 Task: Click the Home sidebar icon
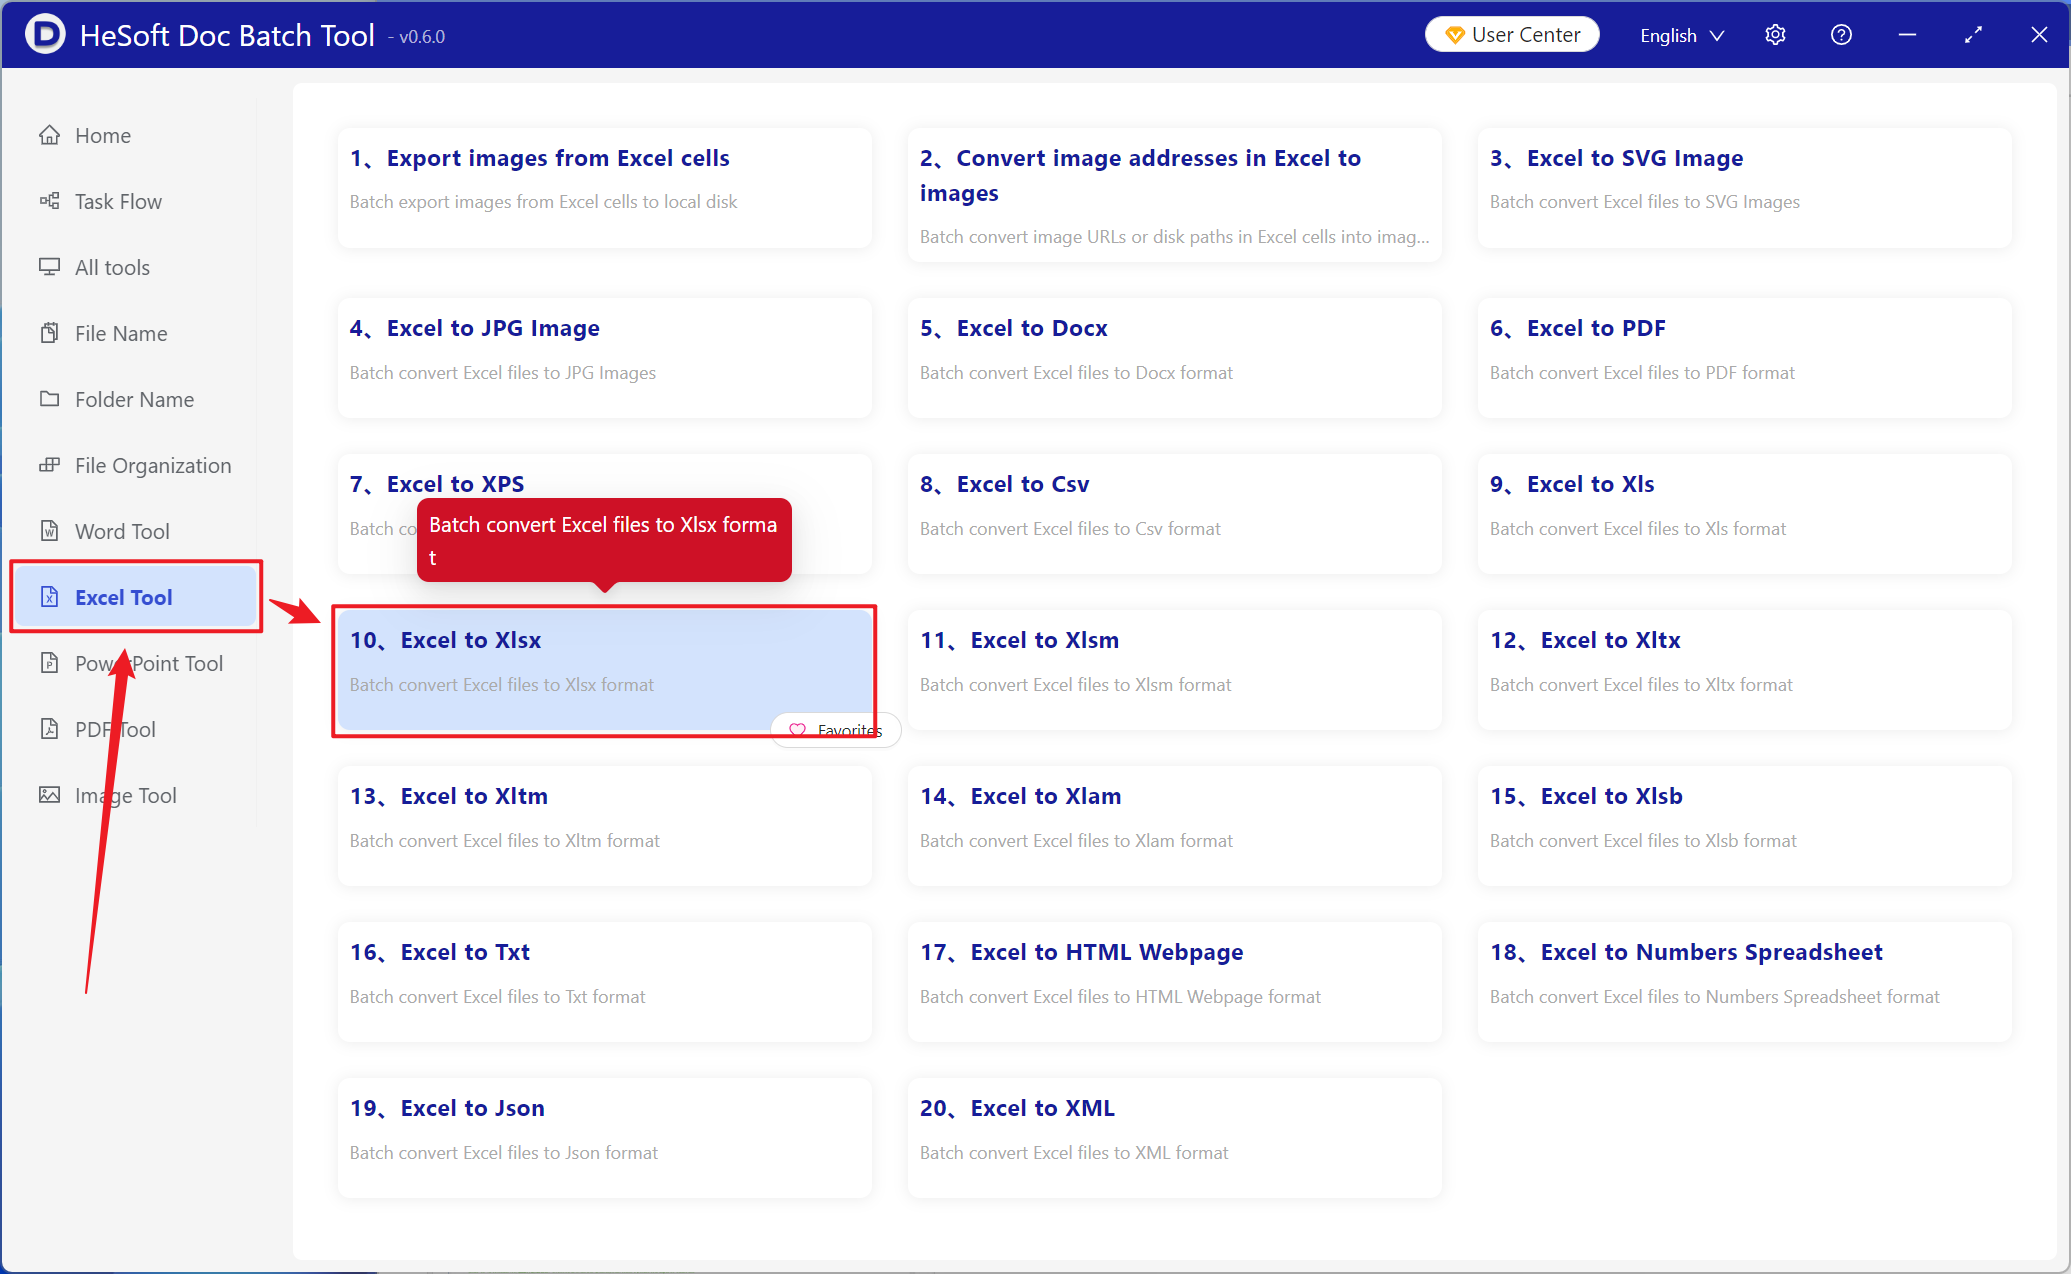pos(49,135)
